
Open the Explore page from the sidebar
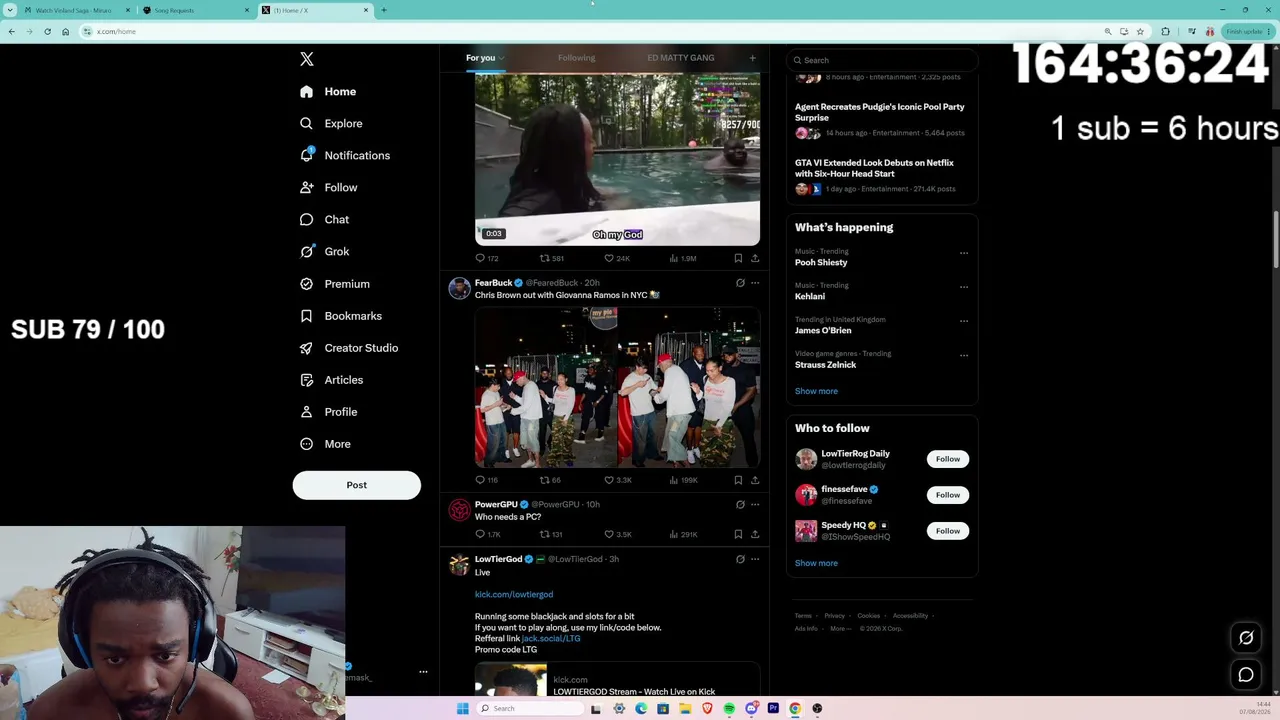[331, 123]
